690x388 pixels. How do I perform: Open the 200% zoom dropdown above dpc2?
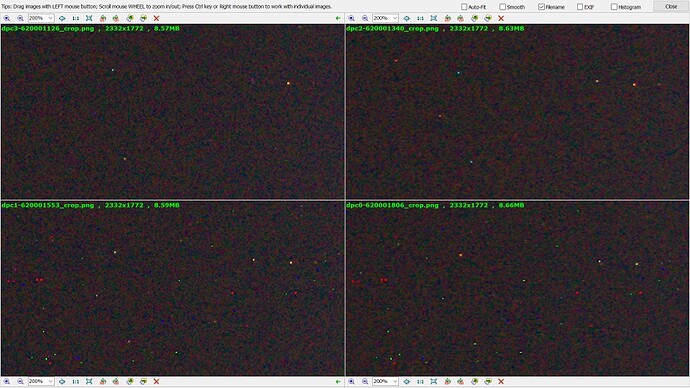tap(385, 18)
